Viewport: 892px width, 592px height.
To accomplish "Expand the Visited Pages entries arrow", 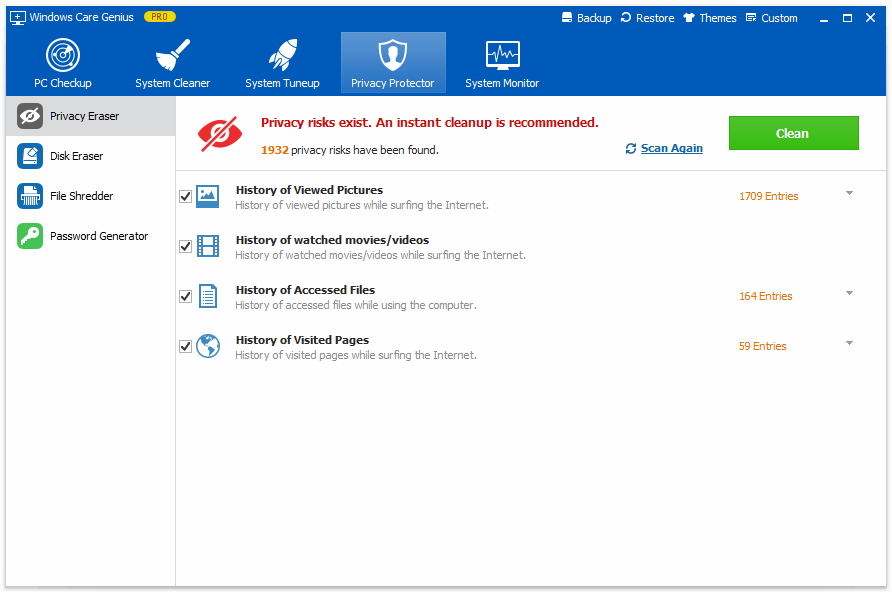I will tap(849, 343).
